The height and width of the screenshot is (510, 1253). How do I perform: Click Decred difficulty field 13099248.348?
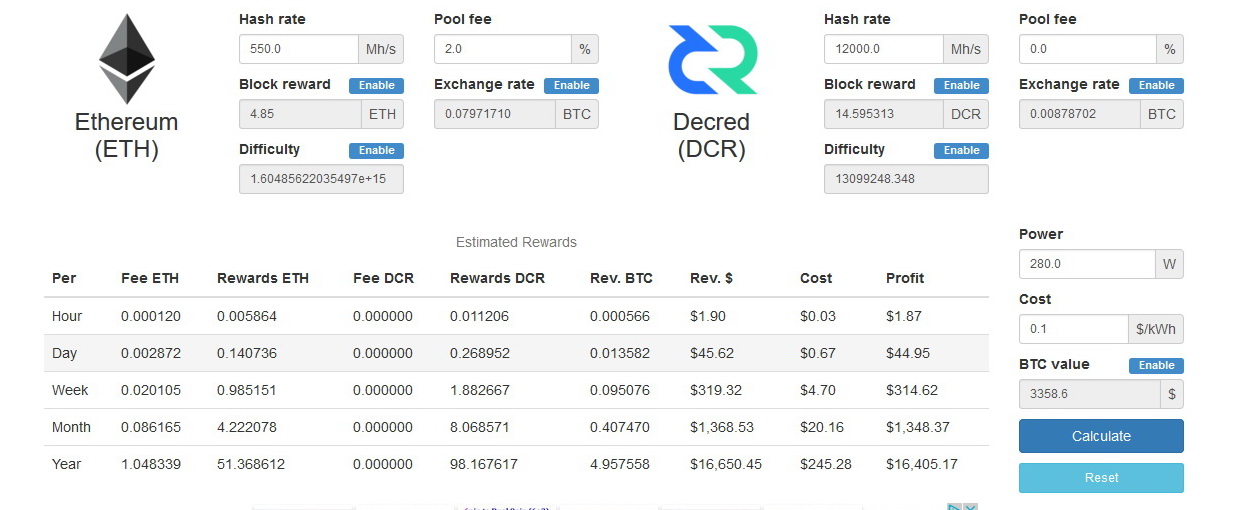tap(906, 179)
